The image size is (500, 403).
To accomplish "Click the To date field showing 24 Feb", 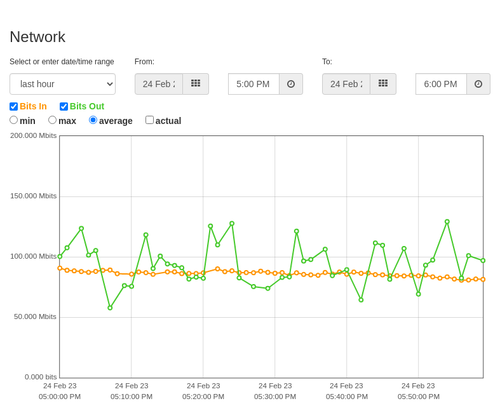I will click(346, 84).
